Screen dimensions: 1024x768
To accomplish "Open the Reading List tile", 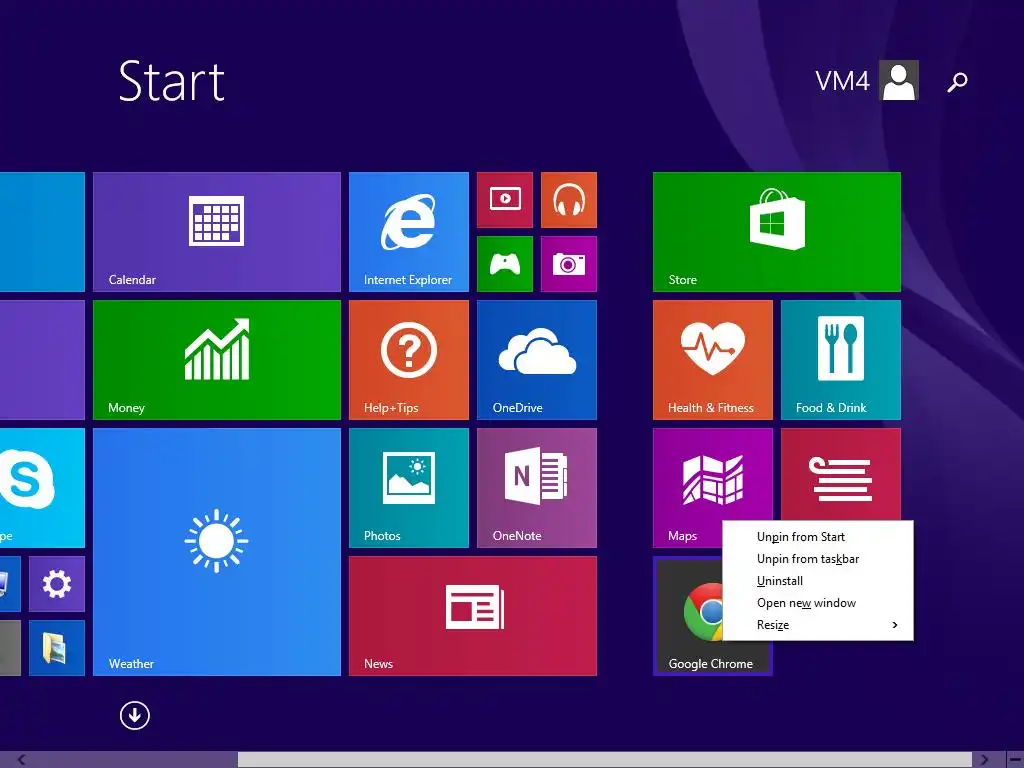I will click(x=840, y=474).
